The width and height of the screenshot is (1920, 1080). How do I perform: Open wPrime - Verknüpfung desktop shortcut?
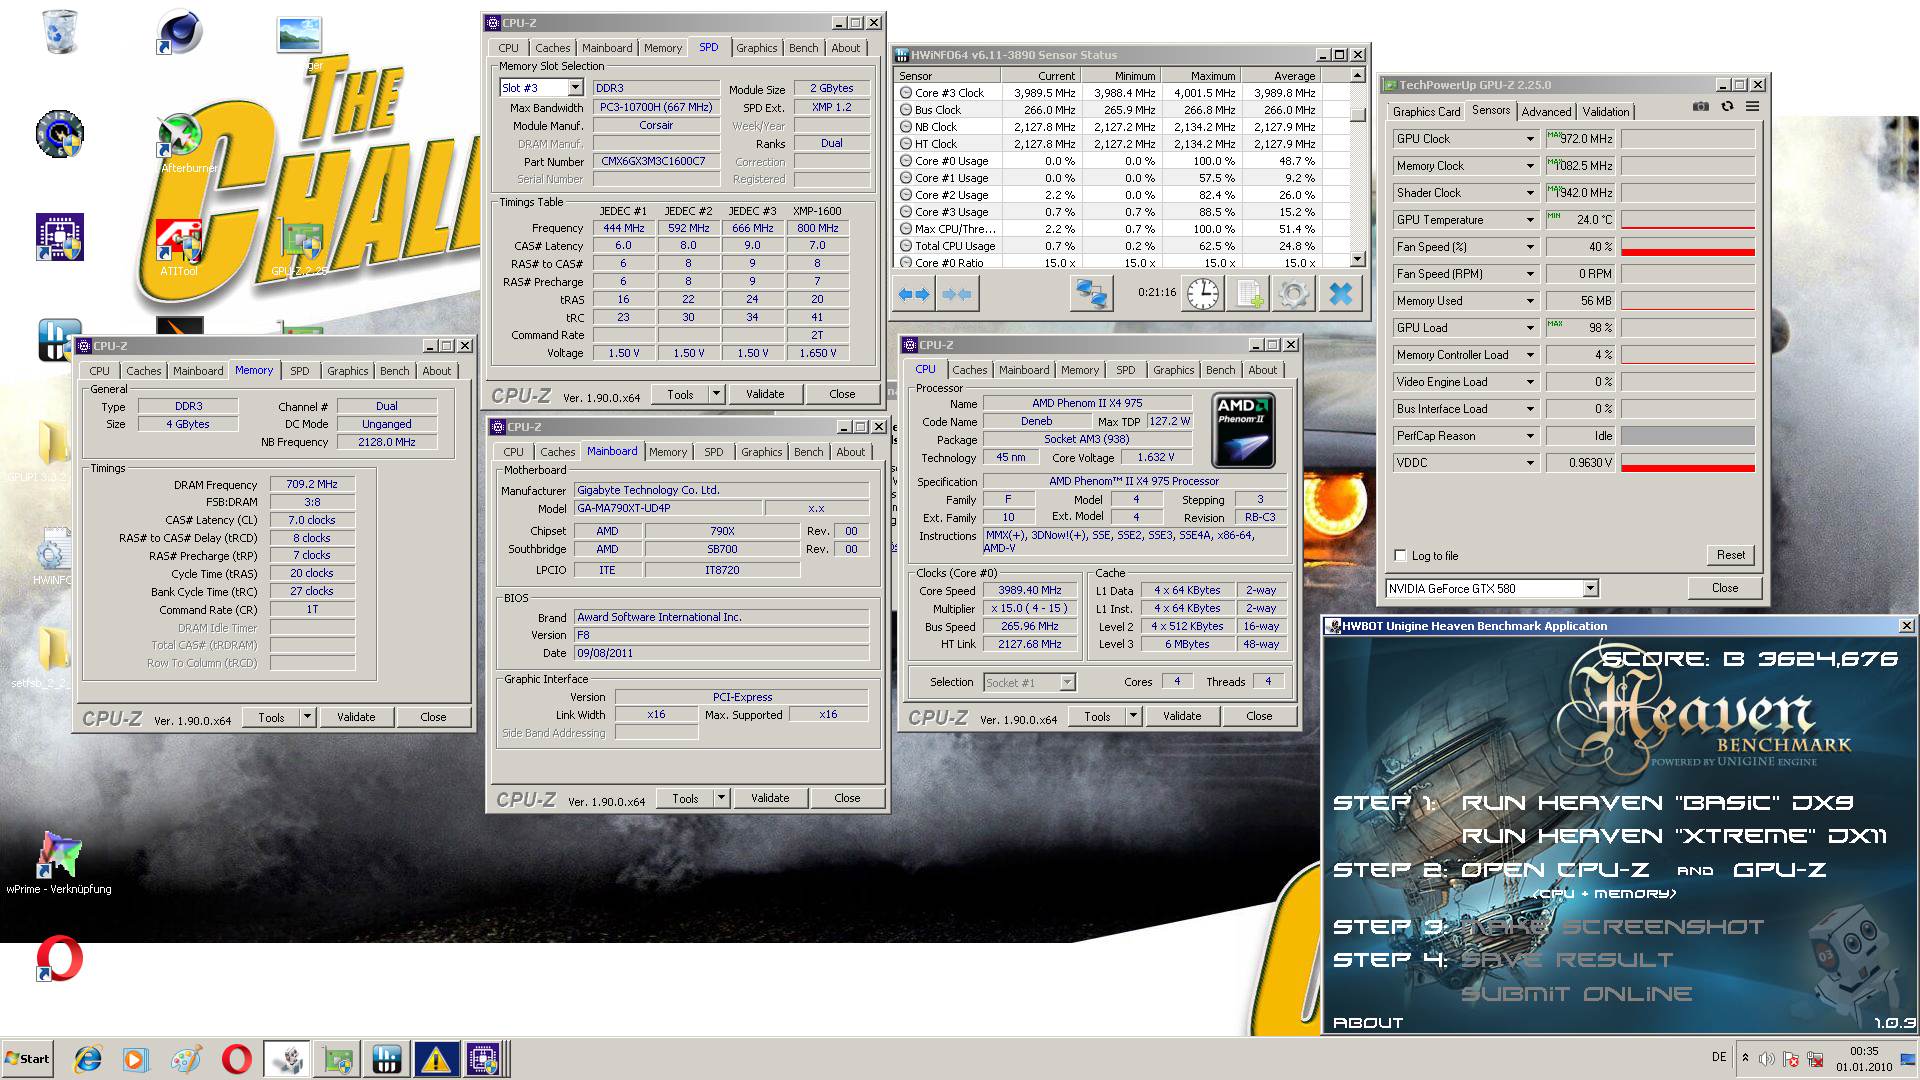pos(59,863)
